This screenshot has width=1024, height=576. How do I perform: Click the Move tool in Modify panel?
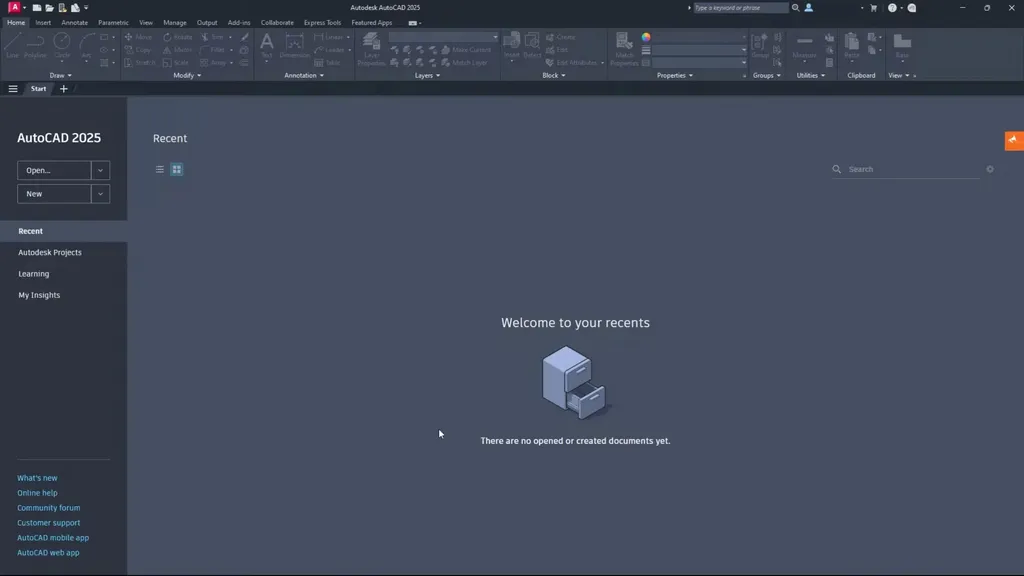coord(138,37)
